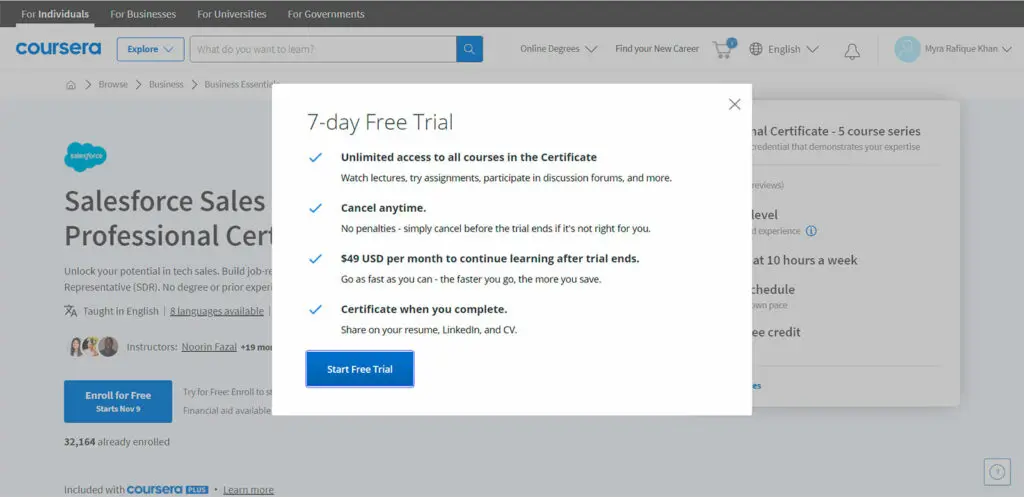The image size is (1024, 497).
Task: Click 'Cancel anytime.' text
Action: click(x=383, y=208)
